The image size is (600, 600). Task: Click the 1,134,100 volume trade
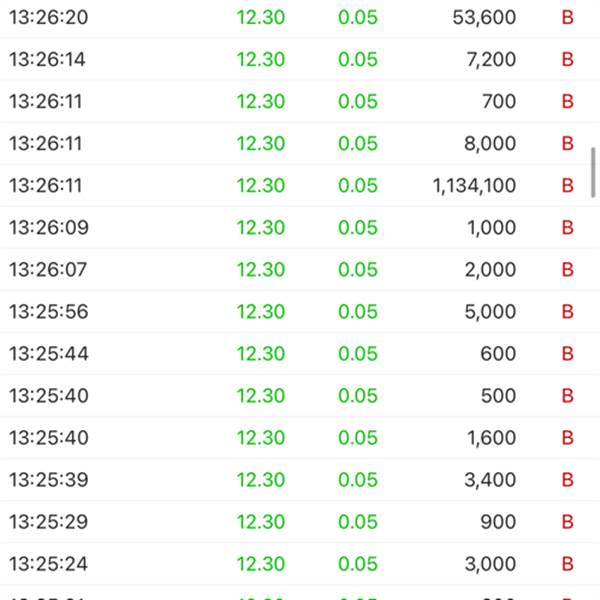point(300,186)
